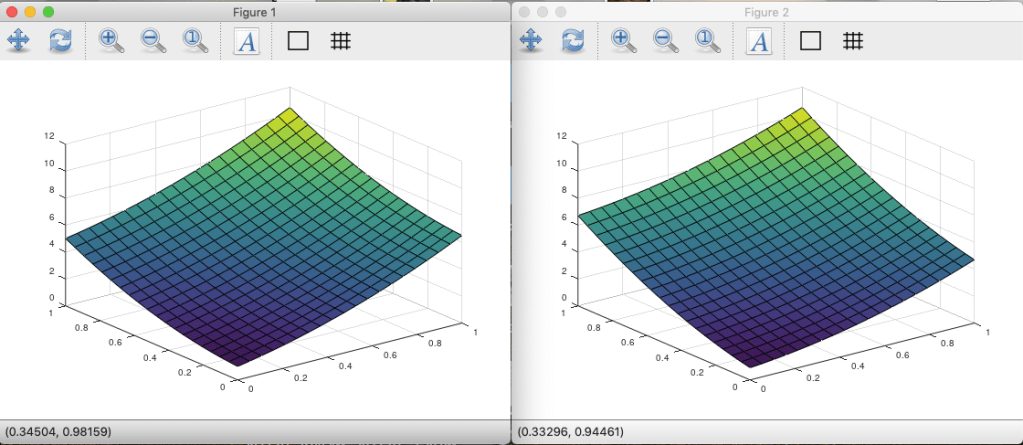The image size is (1023, 445).
Task: Choose the insert text tool in Figure 2
Action: point(758,41)
